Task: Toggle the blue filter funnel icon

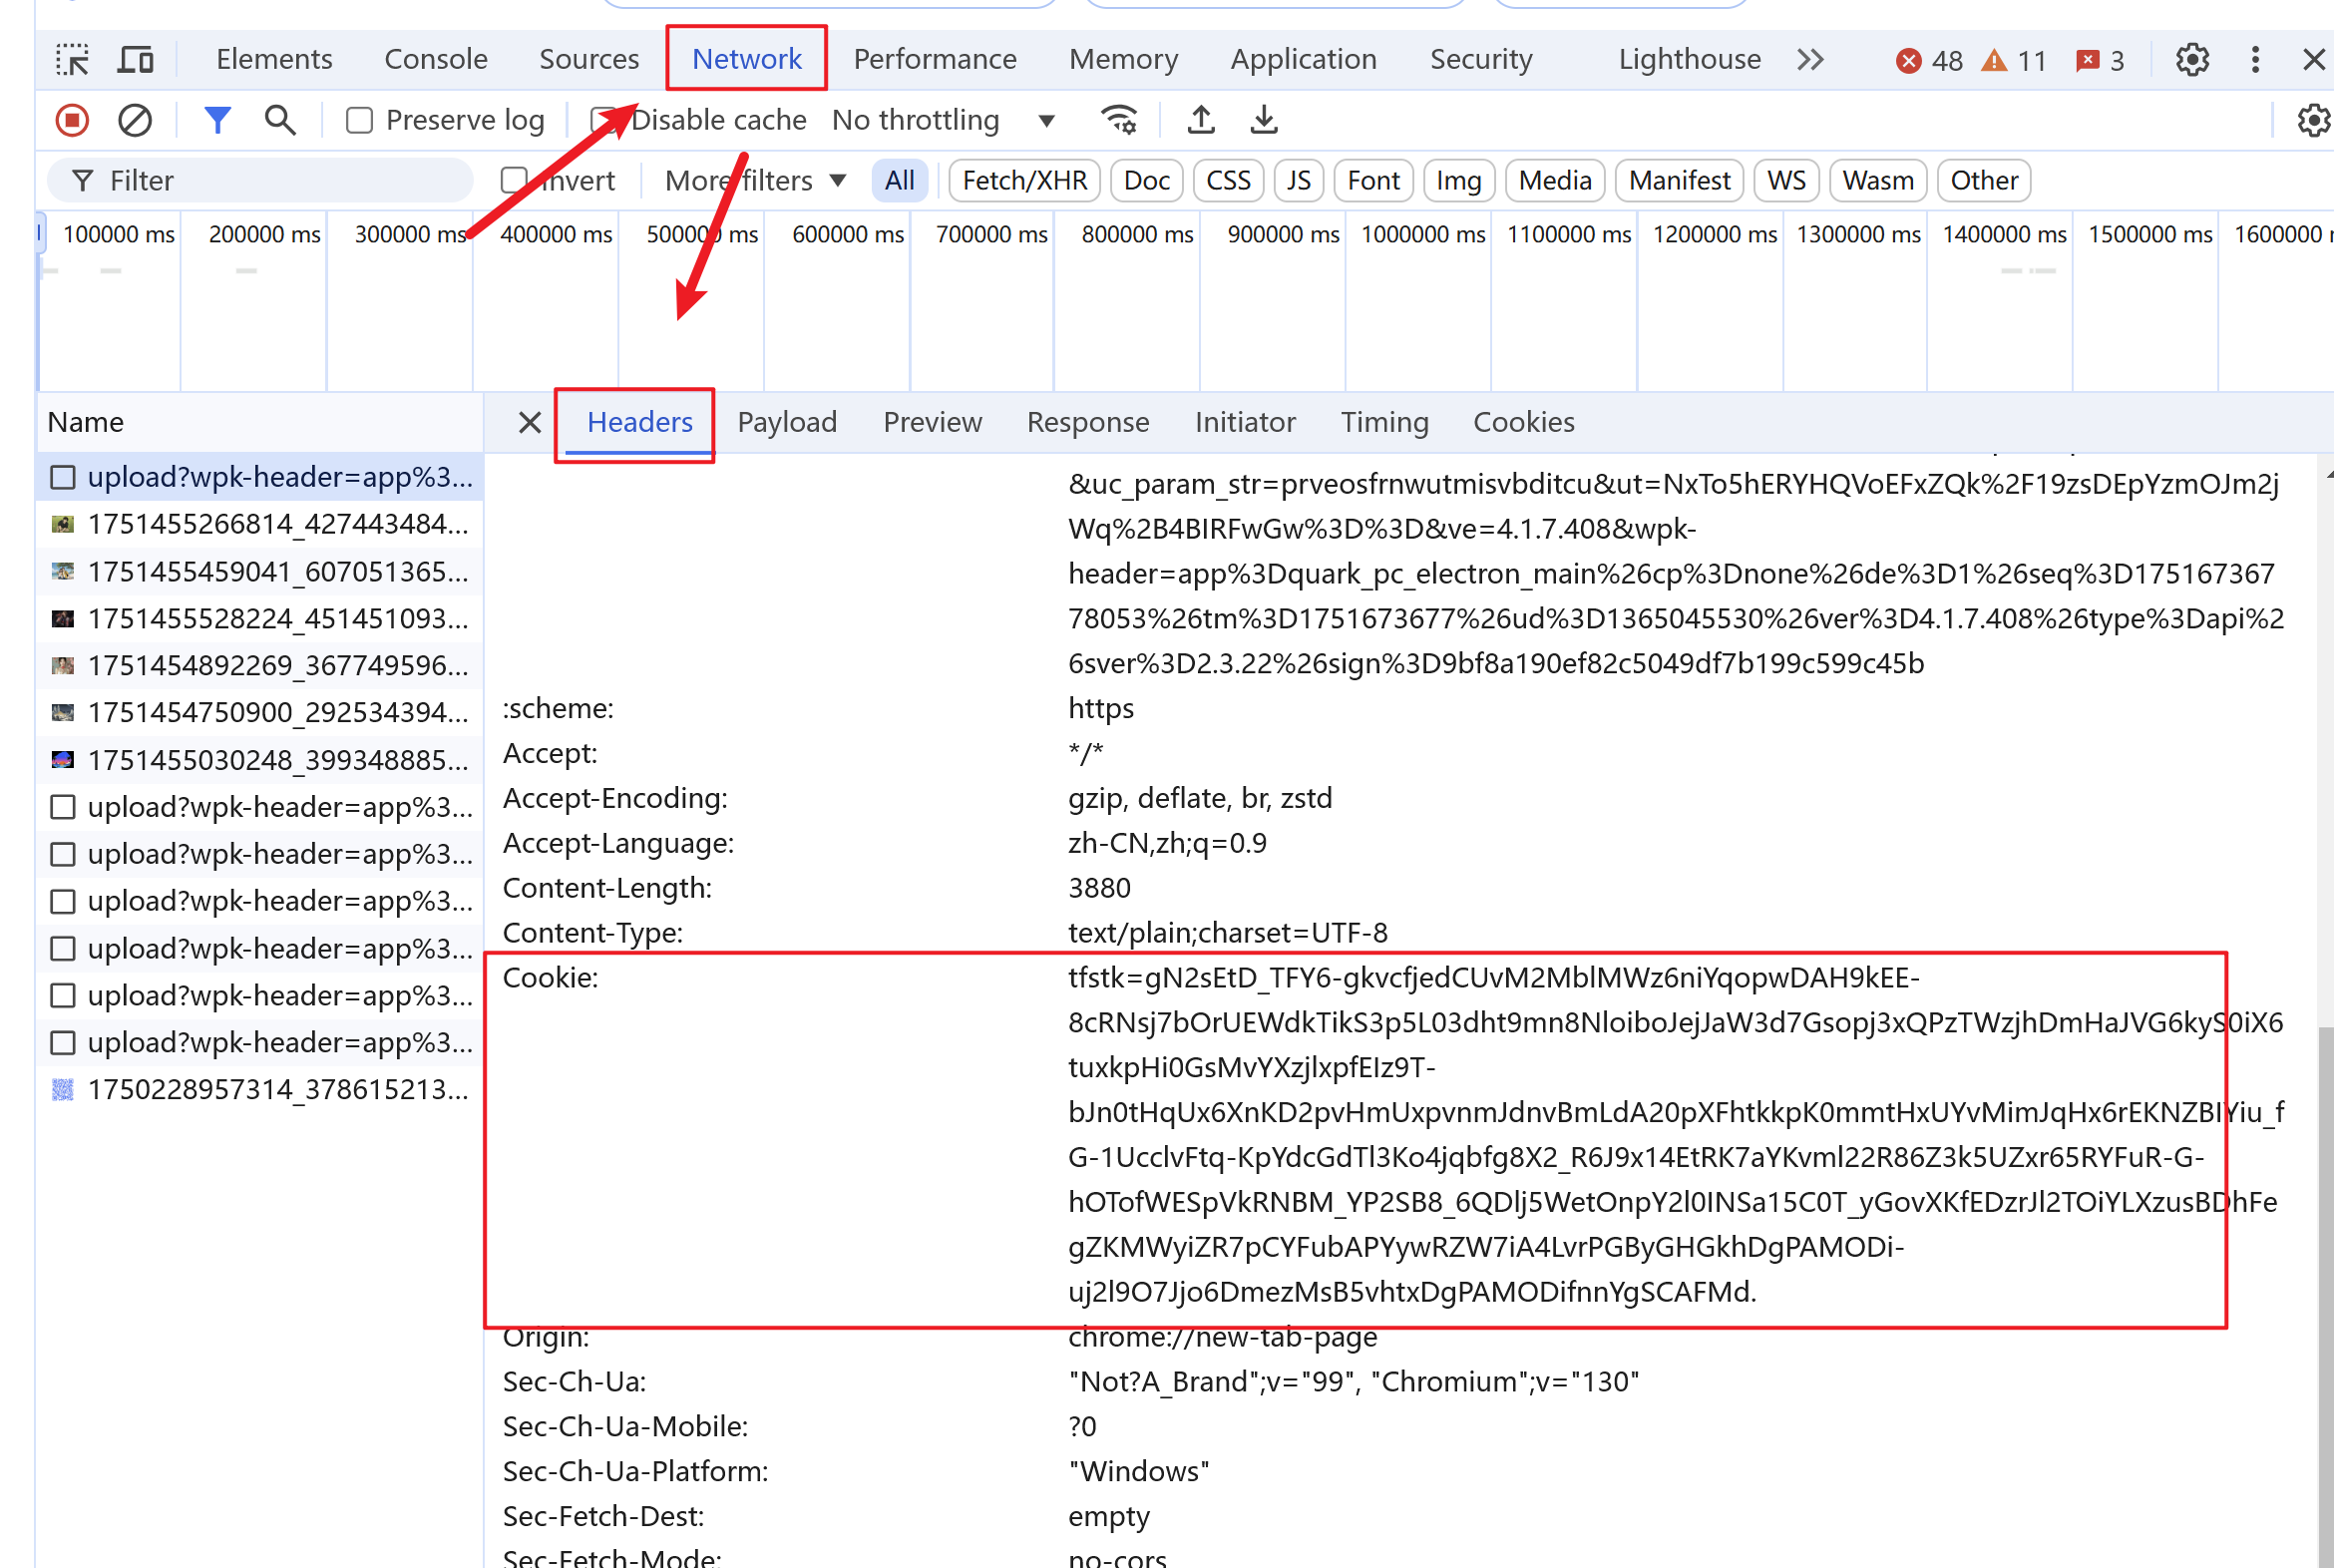Action: [x=217, y=120]
